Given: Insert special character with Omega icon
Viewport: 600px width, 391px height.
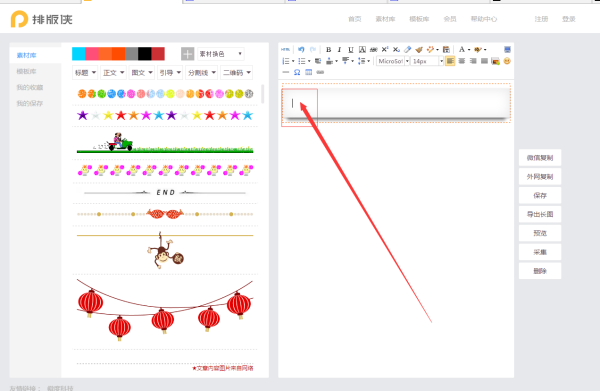Looking at the screenshot, I should (297, 72).
